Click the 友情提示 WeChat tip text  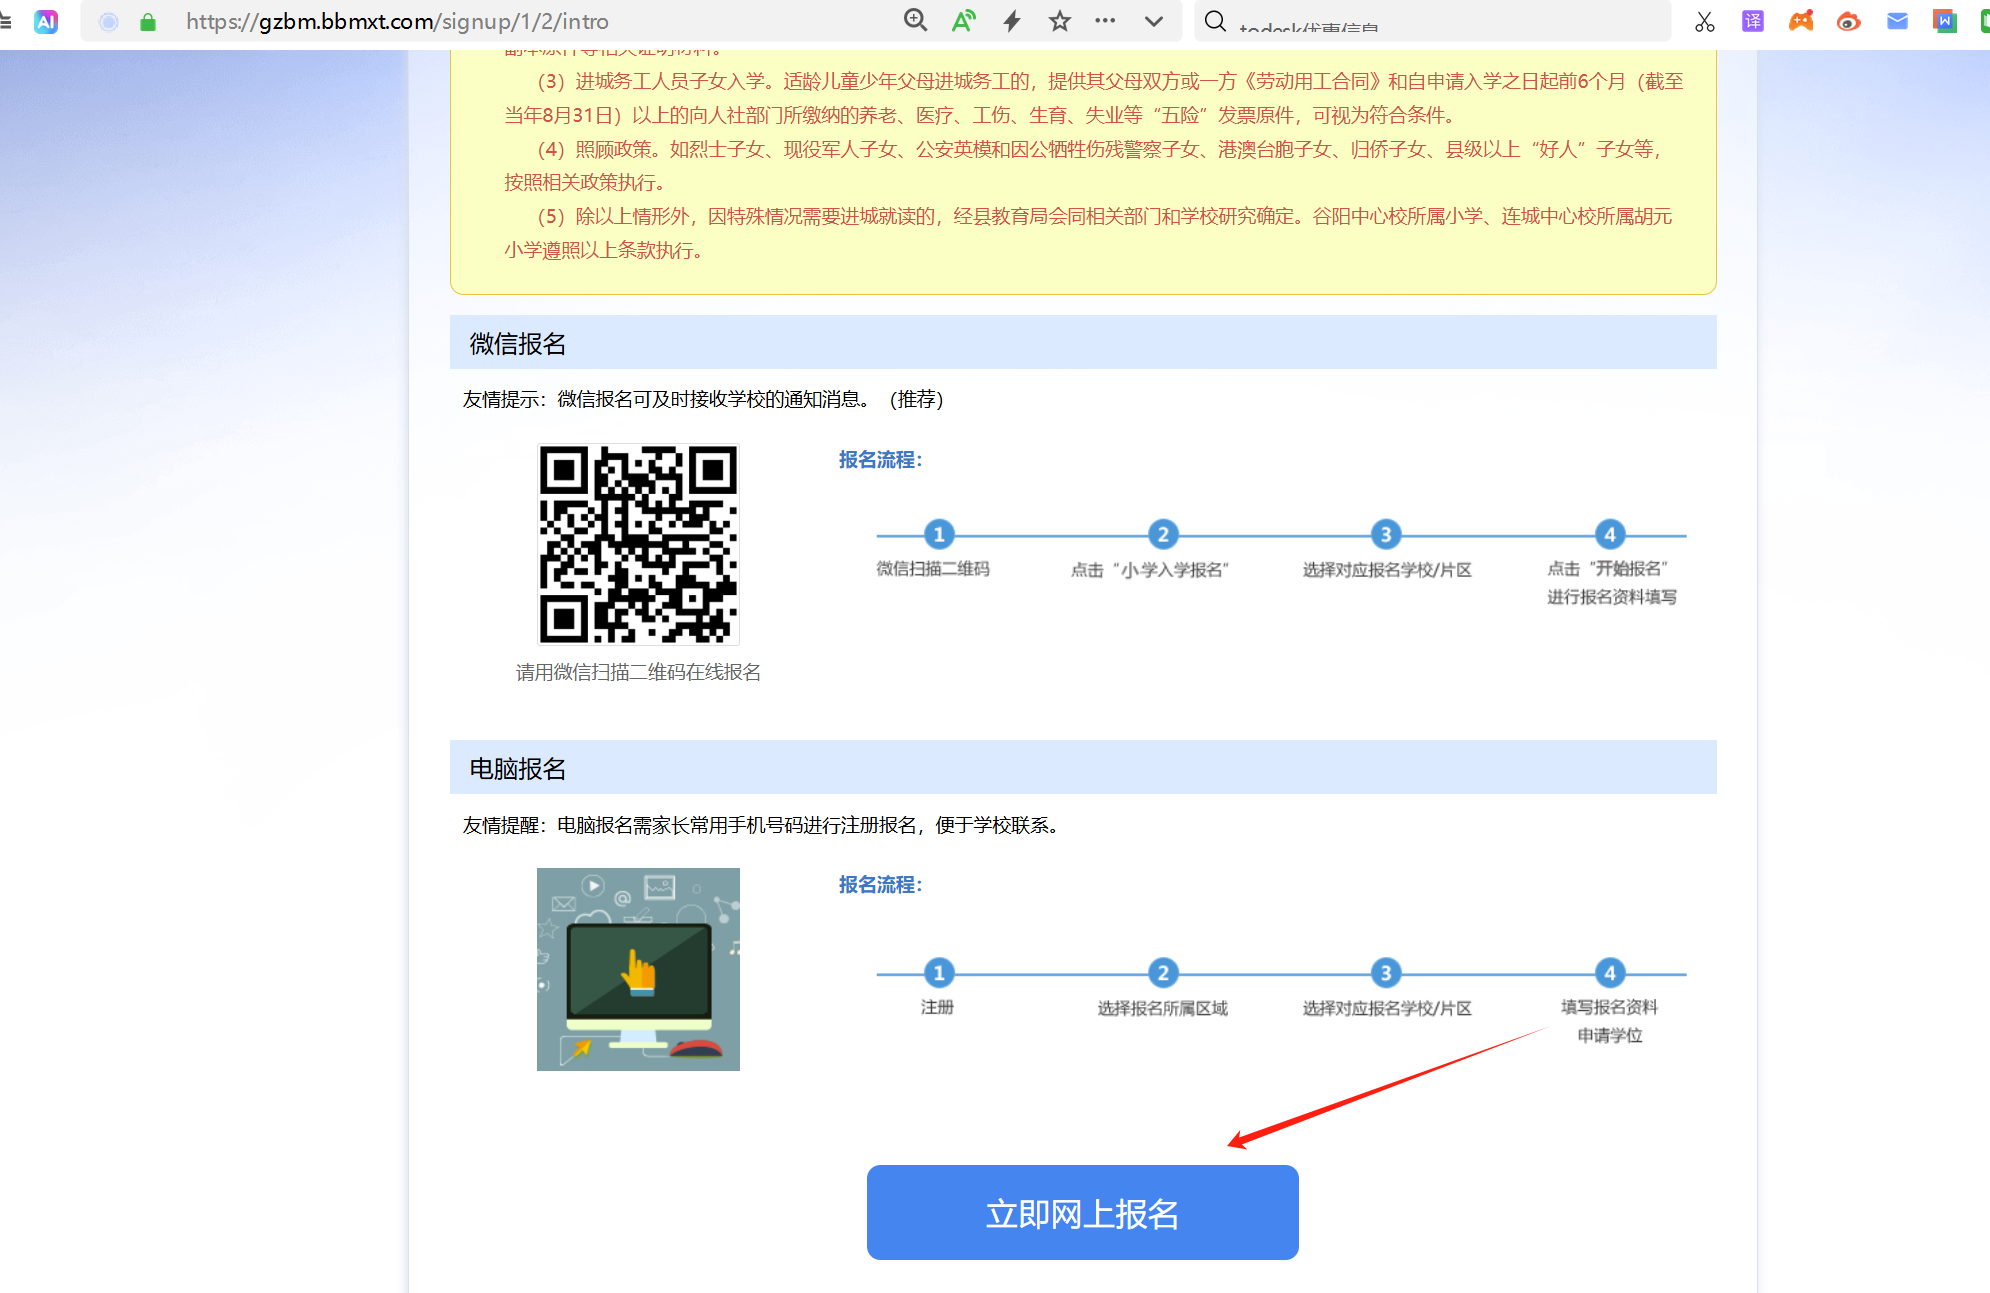point(703,399)
